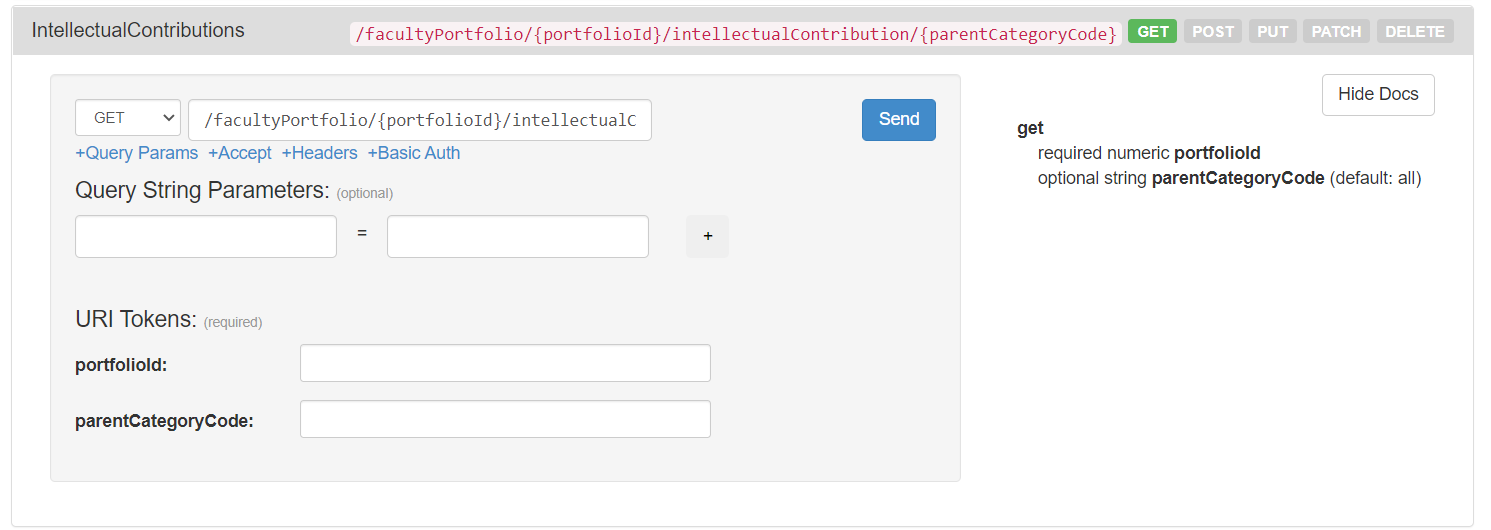Viewport: 1491px width, 530px height.
Task: Click the query parameter value field
Action: 517,236
